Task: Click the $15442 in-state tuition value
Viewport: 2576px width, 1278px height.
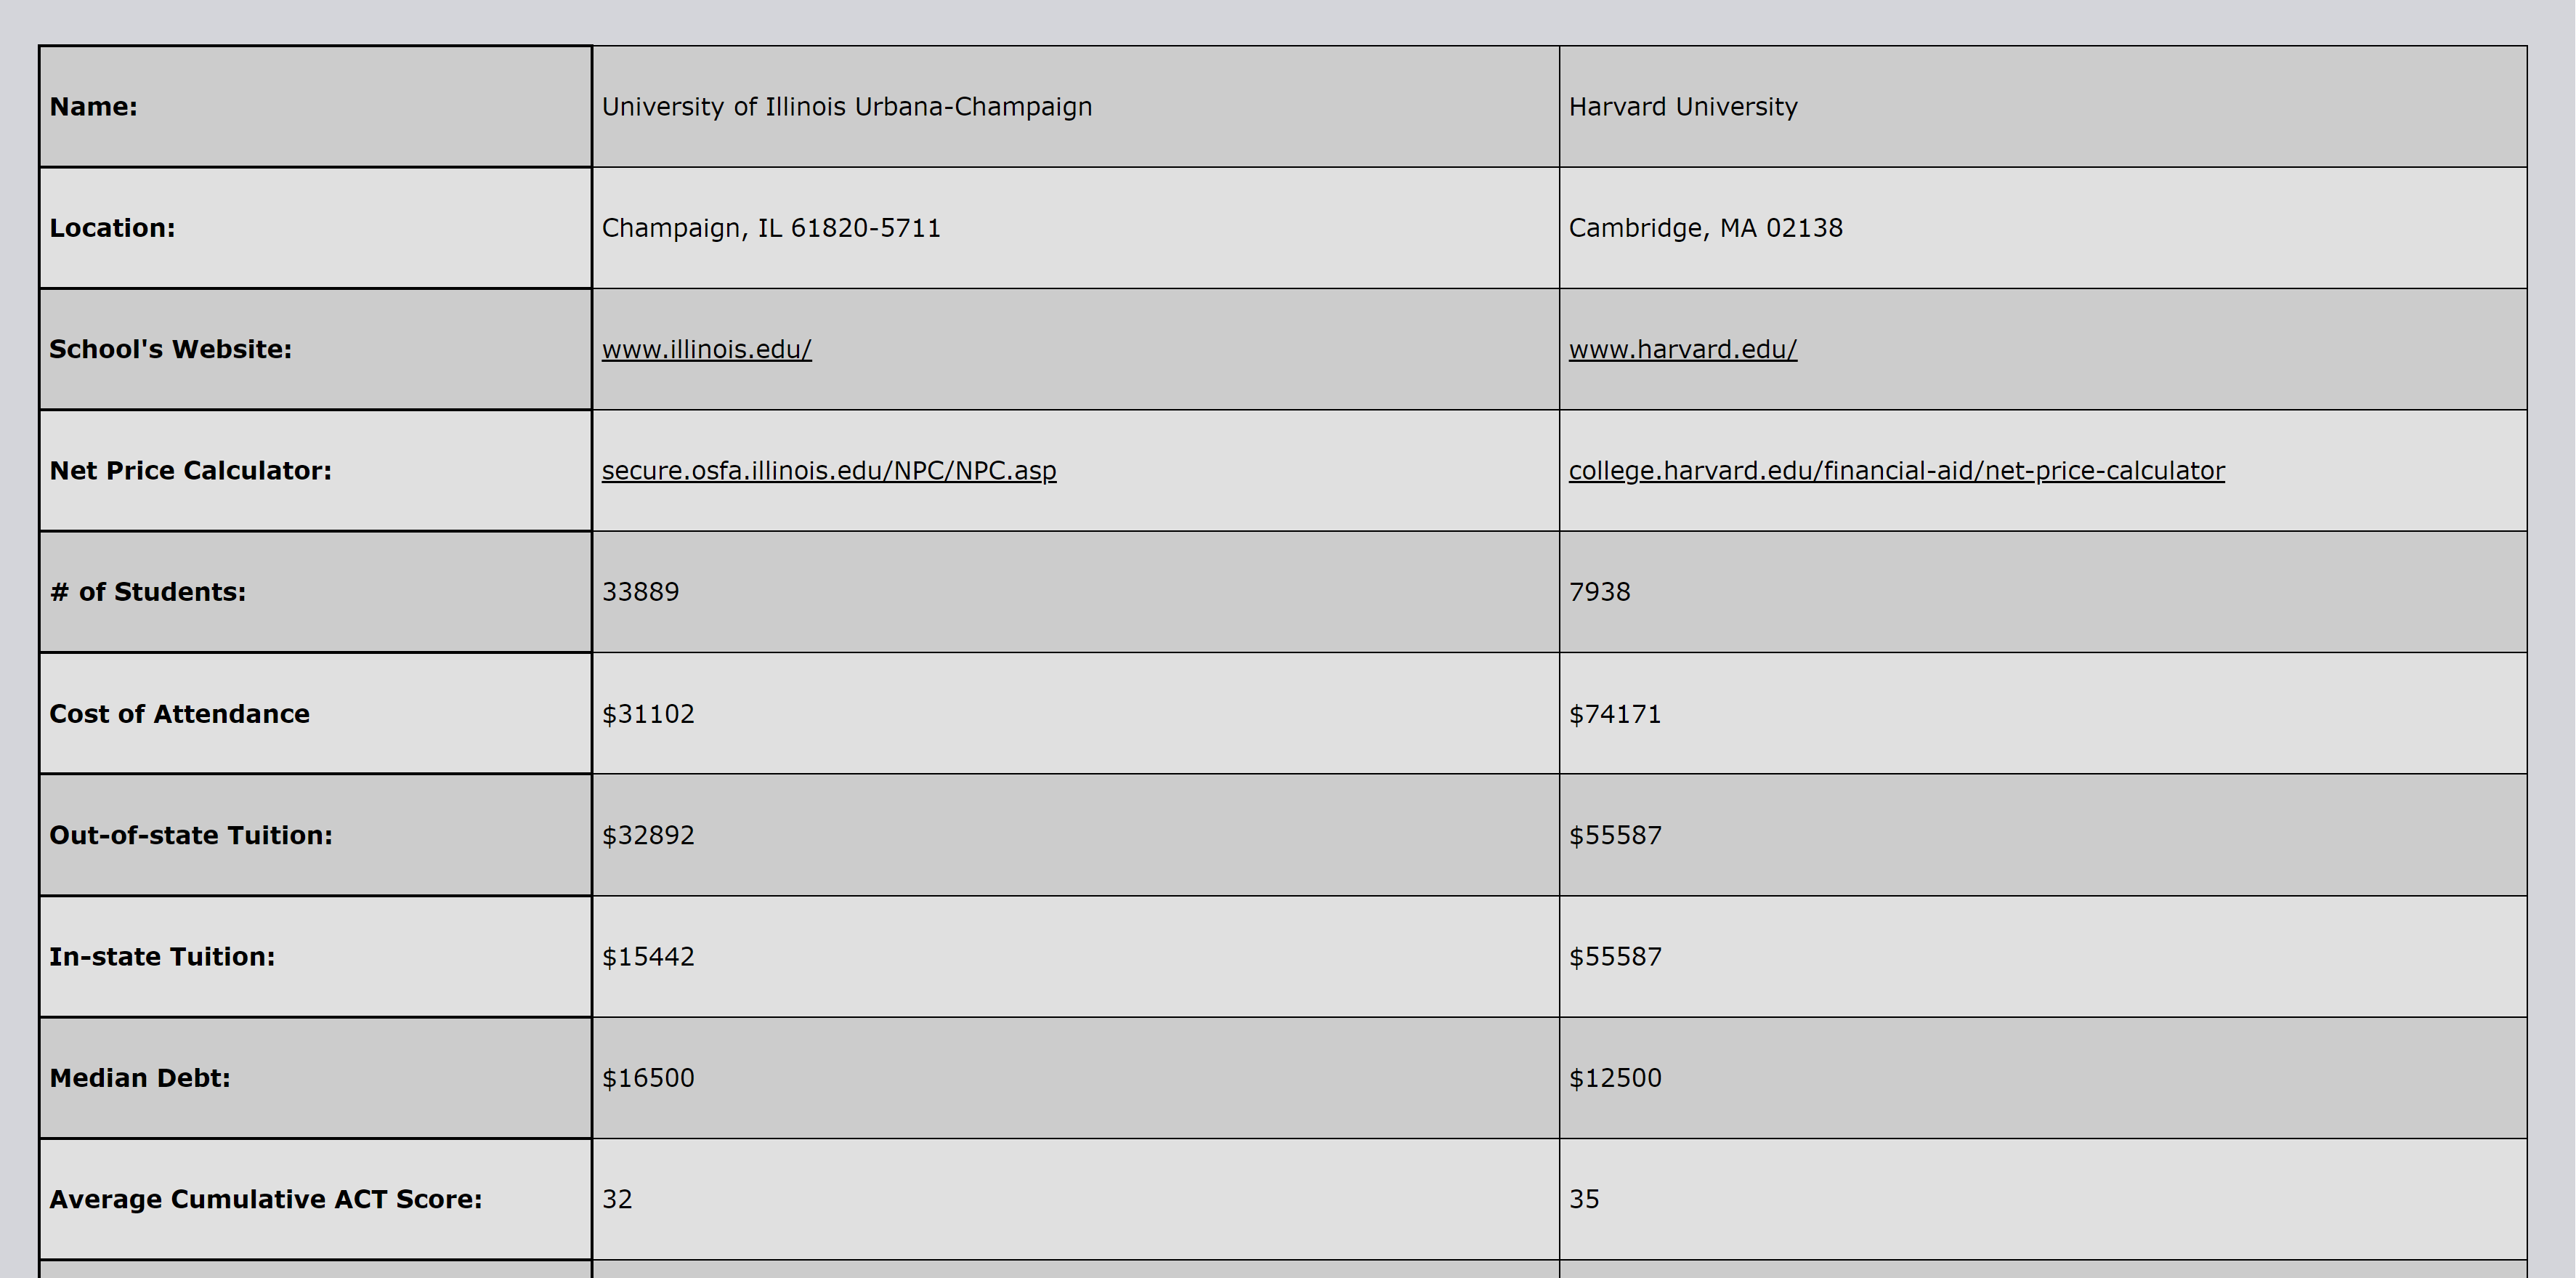Action: [x=647, y=957]
